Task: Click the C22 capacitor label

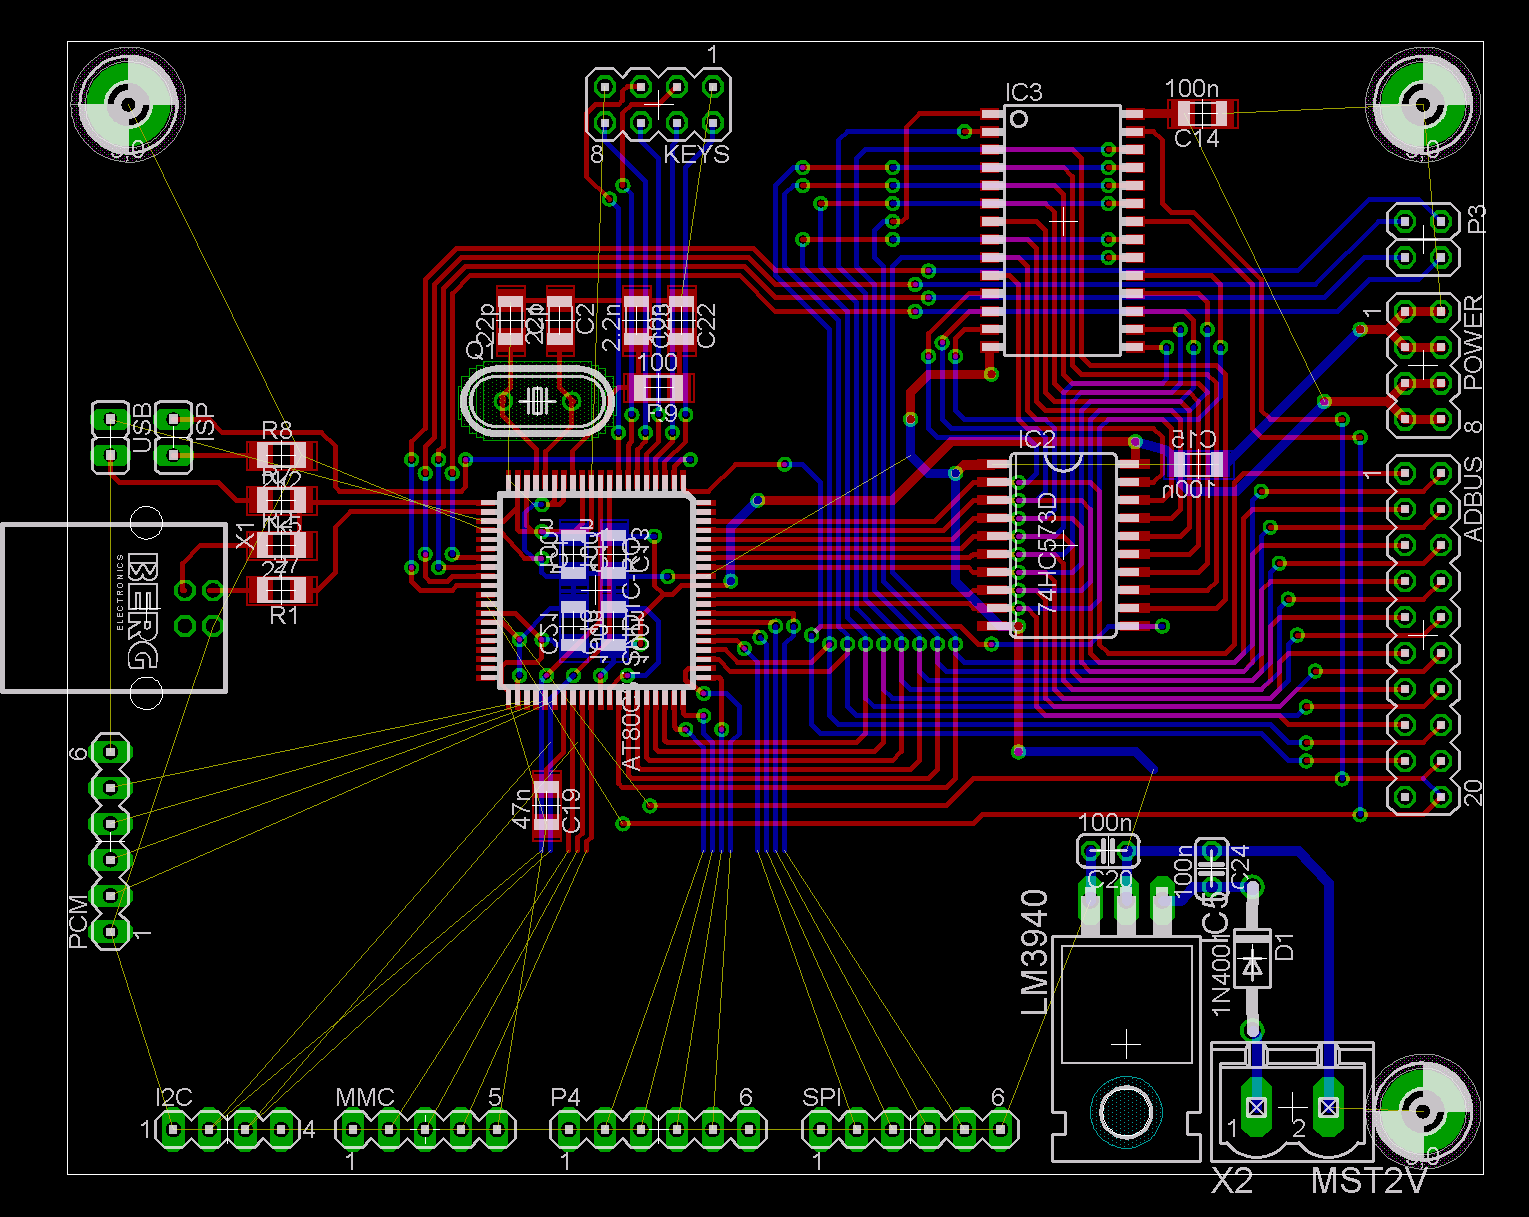Action: pyautogui.click(x=706, y=326)
